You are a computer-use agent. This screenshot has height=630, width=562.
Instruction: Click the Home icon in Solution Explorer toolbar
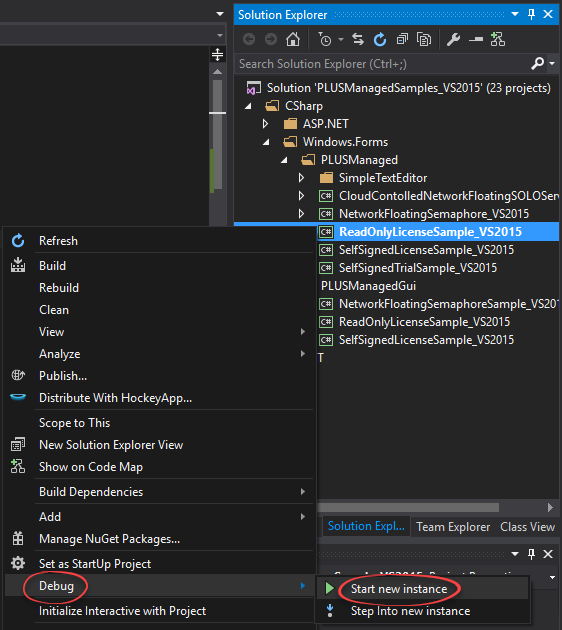point(293,39)
